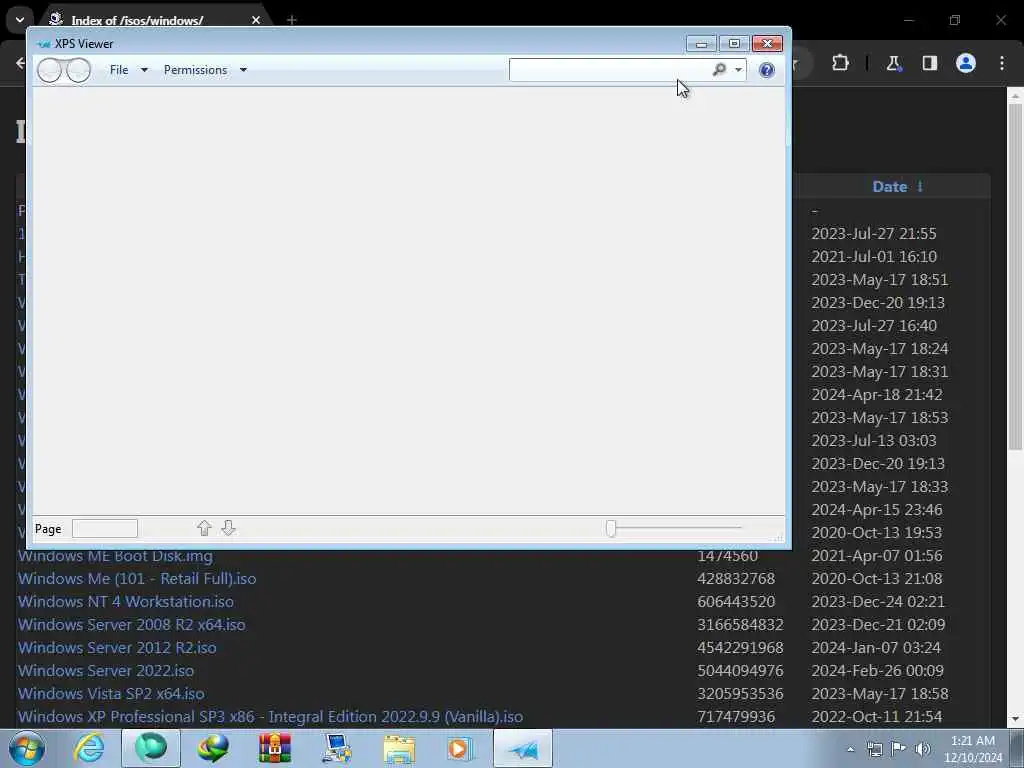Image resolution: width=1024 pixels, height=768 pixels.
Task: Open Windows Server 2008 R2 x64.iso link
Action: click(131, 624)
